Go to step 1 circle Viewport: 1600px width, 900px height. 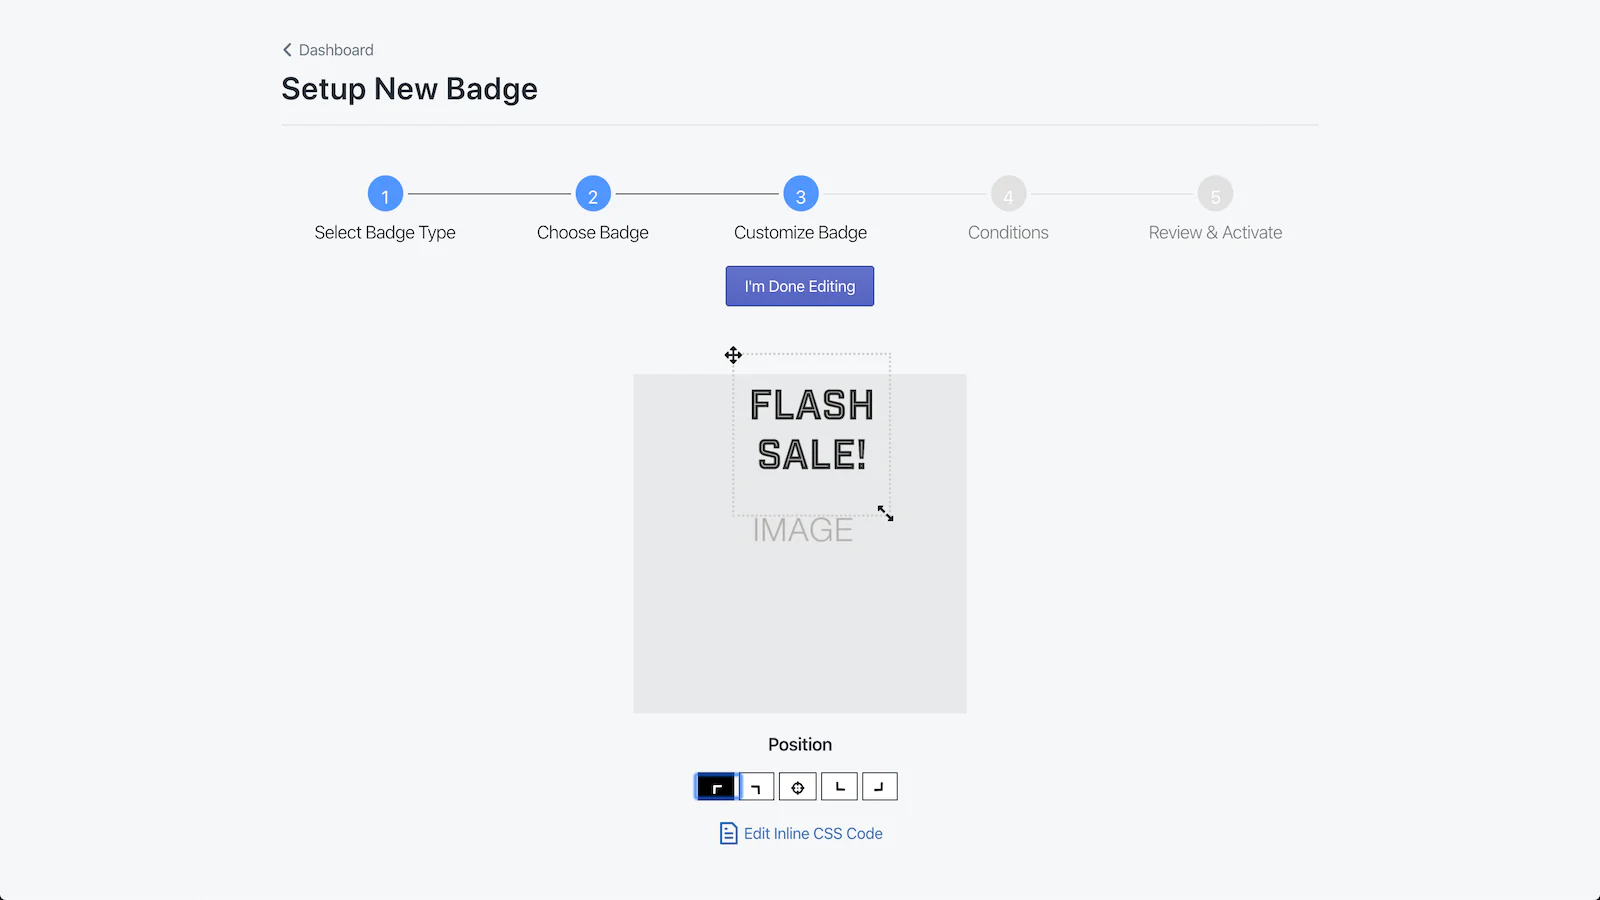(385, 194)
